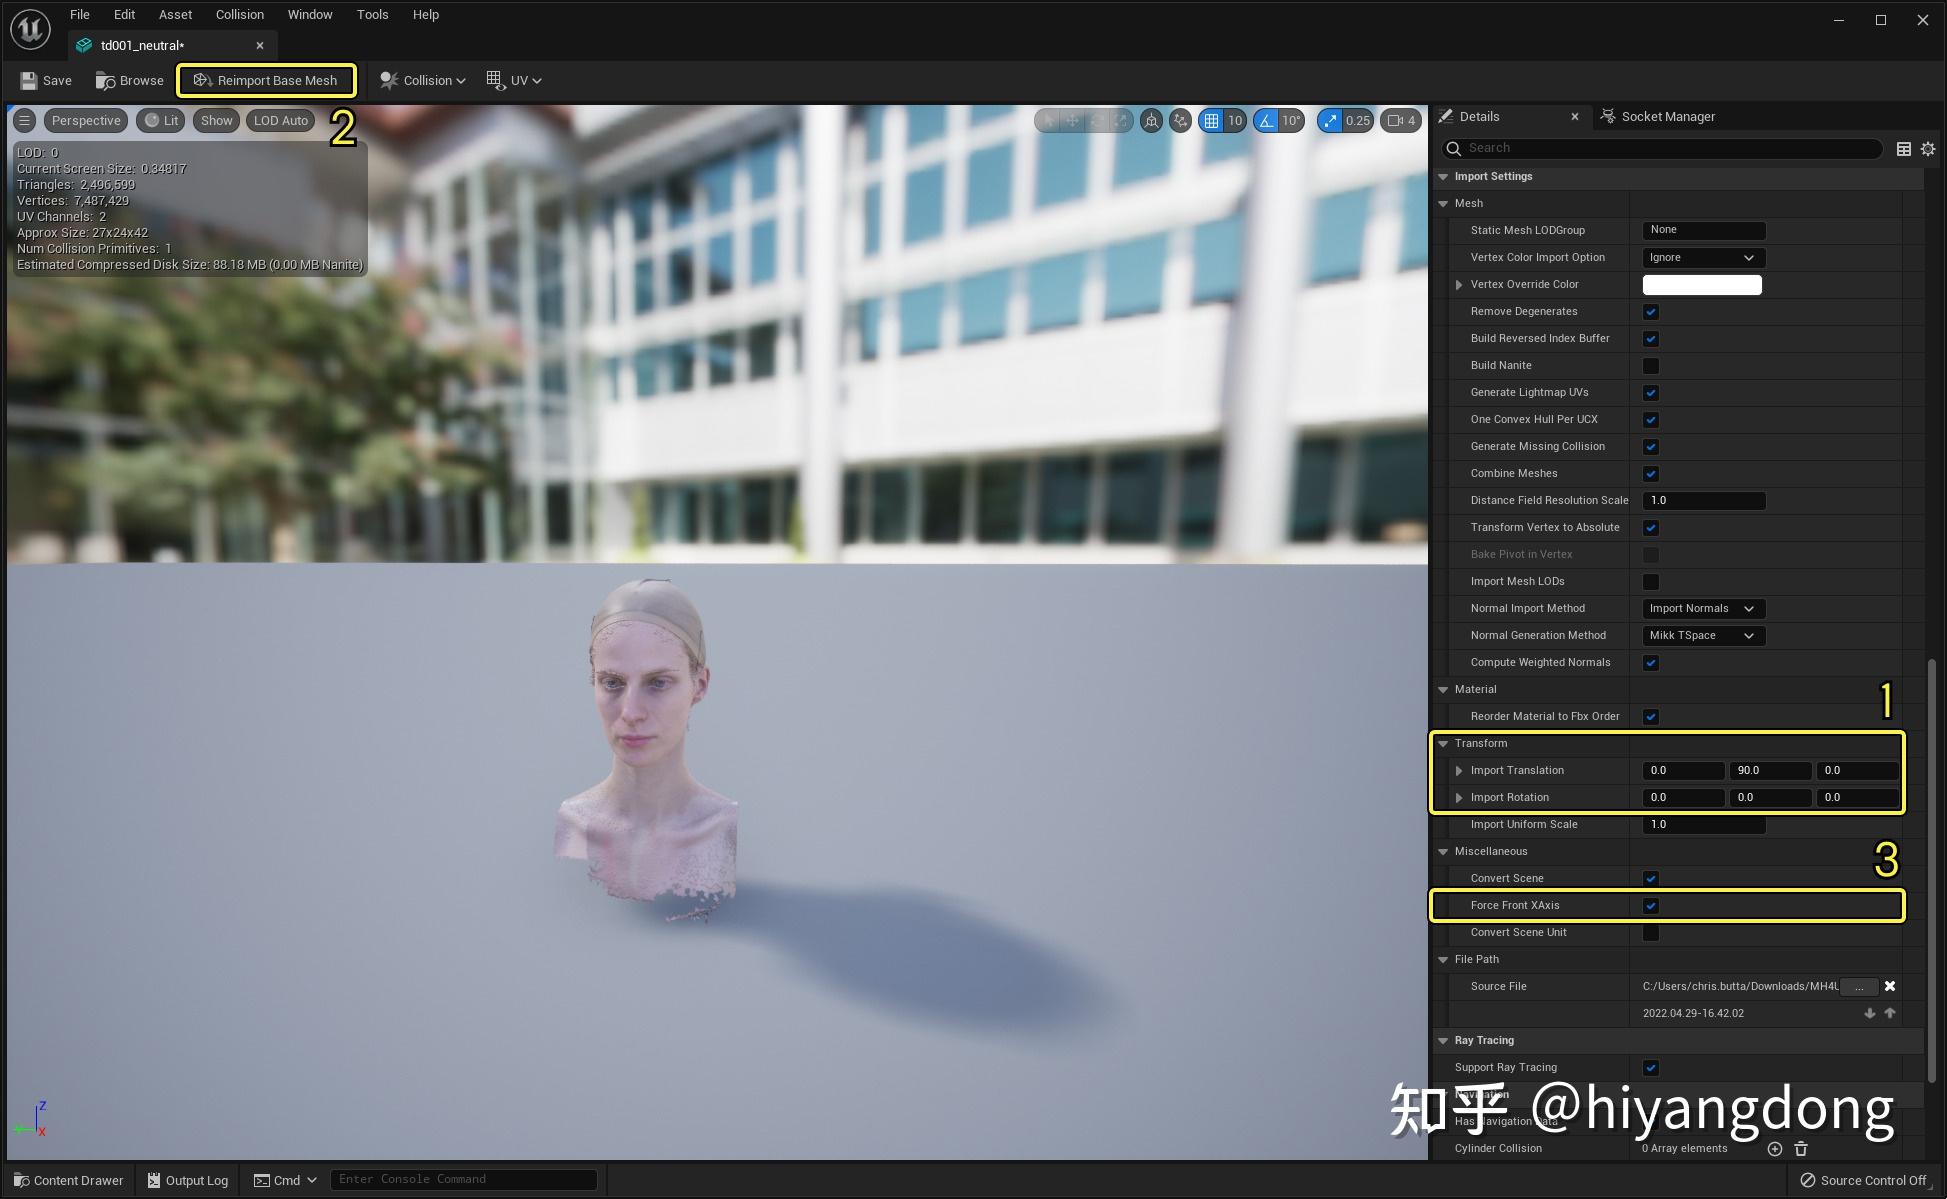
Task: Toggle rotation angle snapping icon
Action: (x=1267, y=121)
